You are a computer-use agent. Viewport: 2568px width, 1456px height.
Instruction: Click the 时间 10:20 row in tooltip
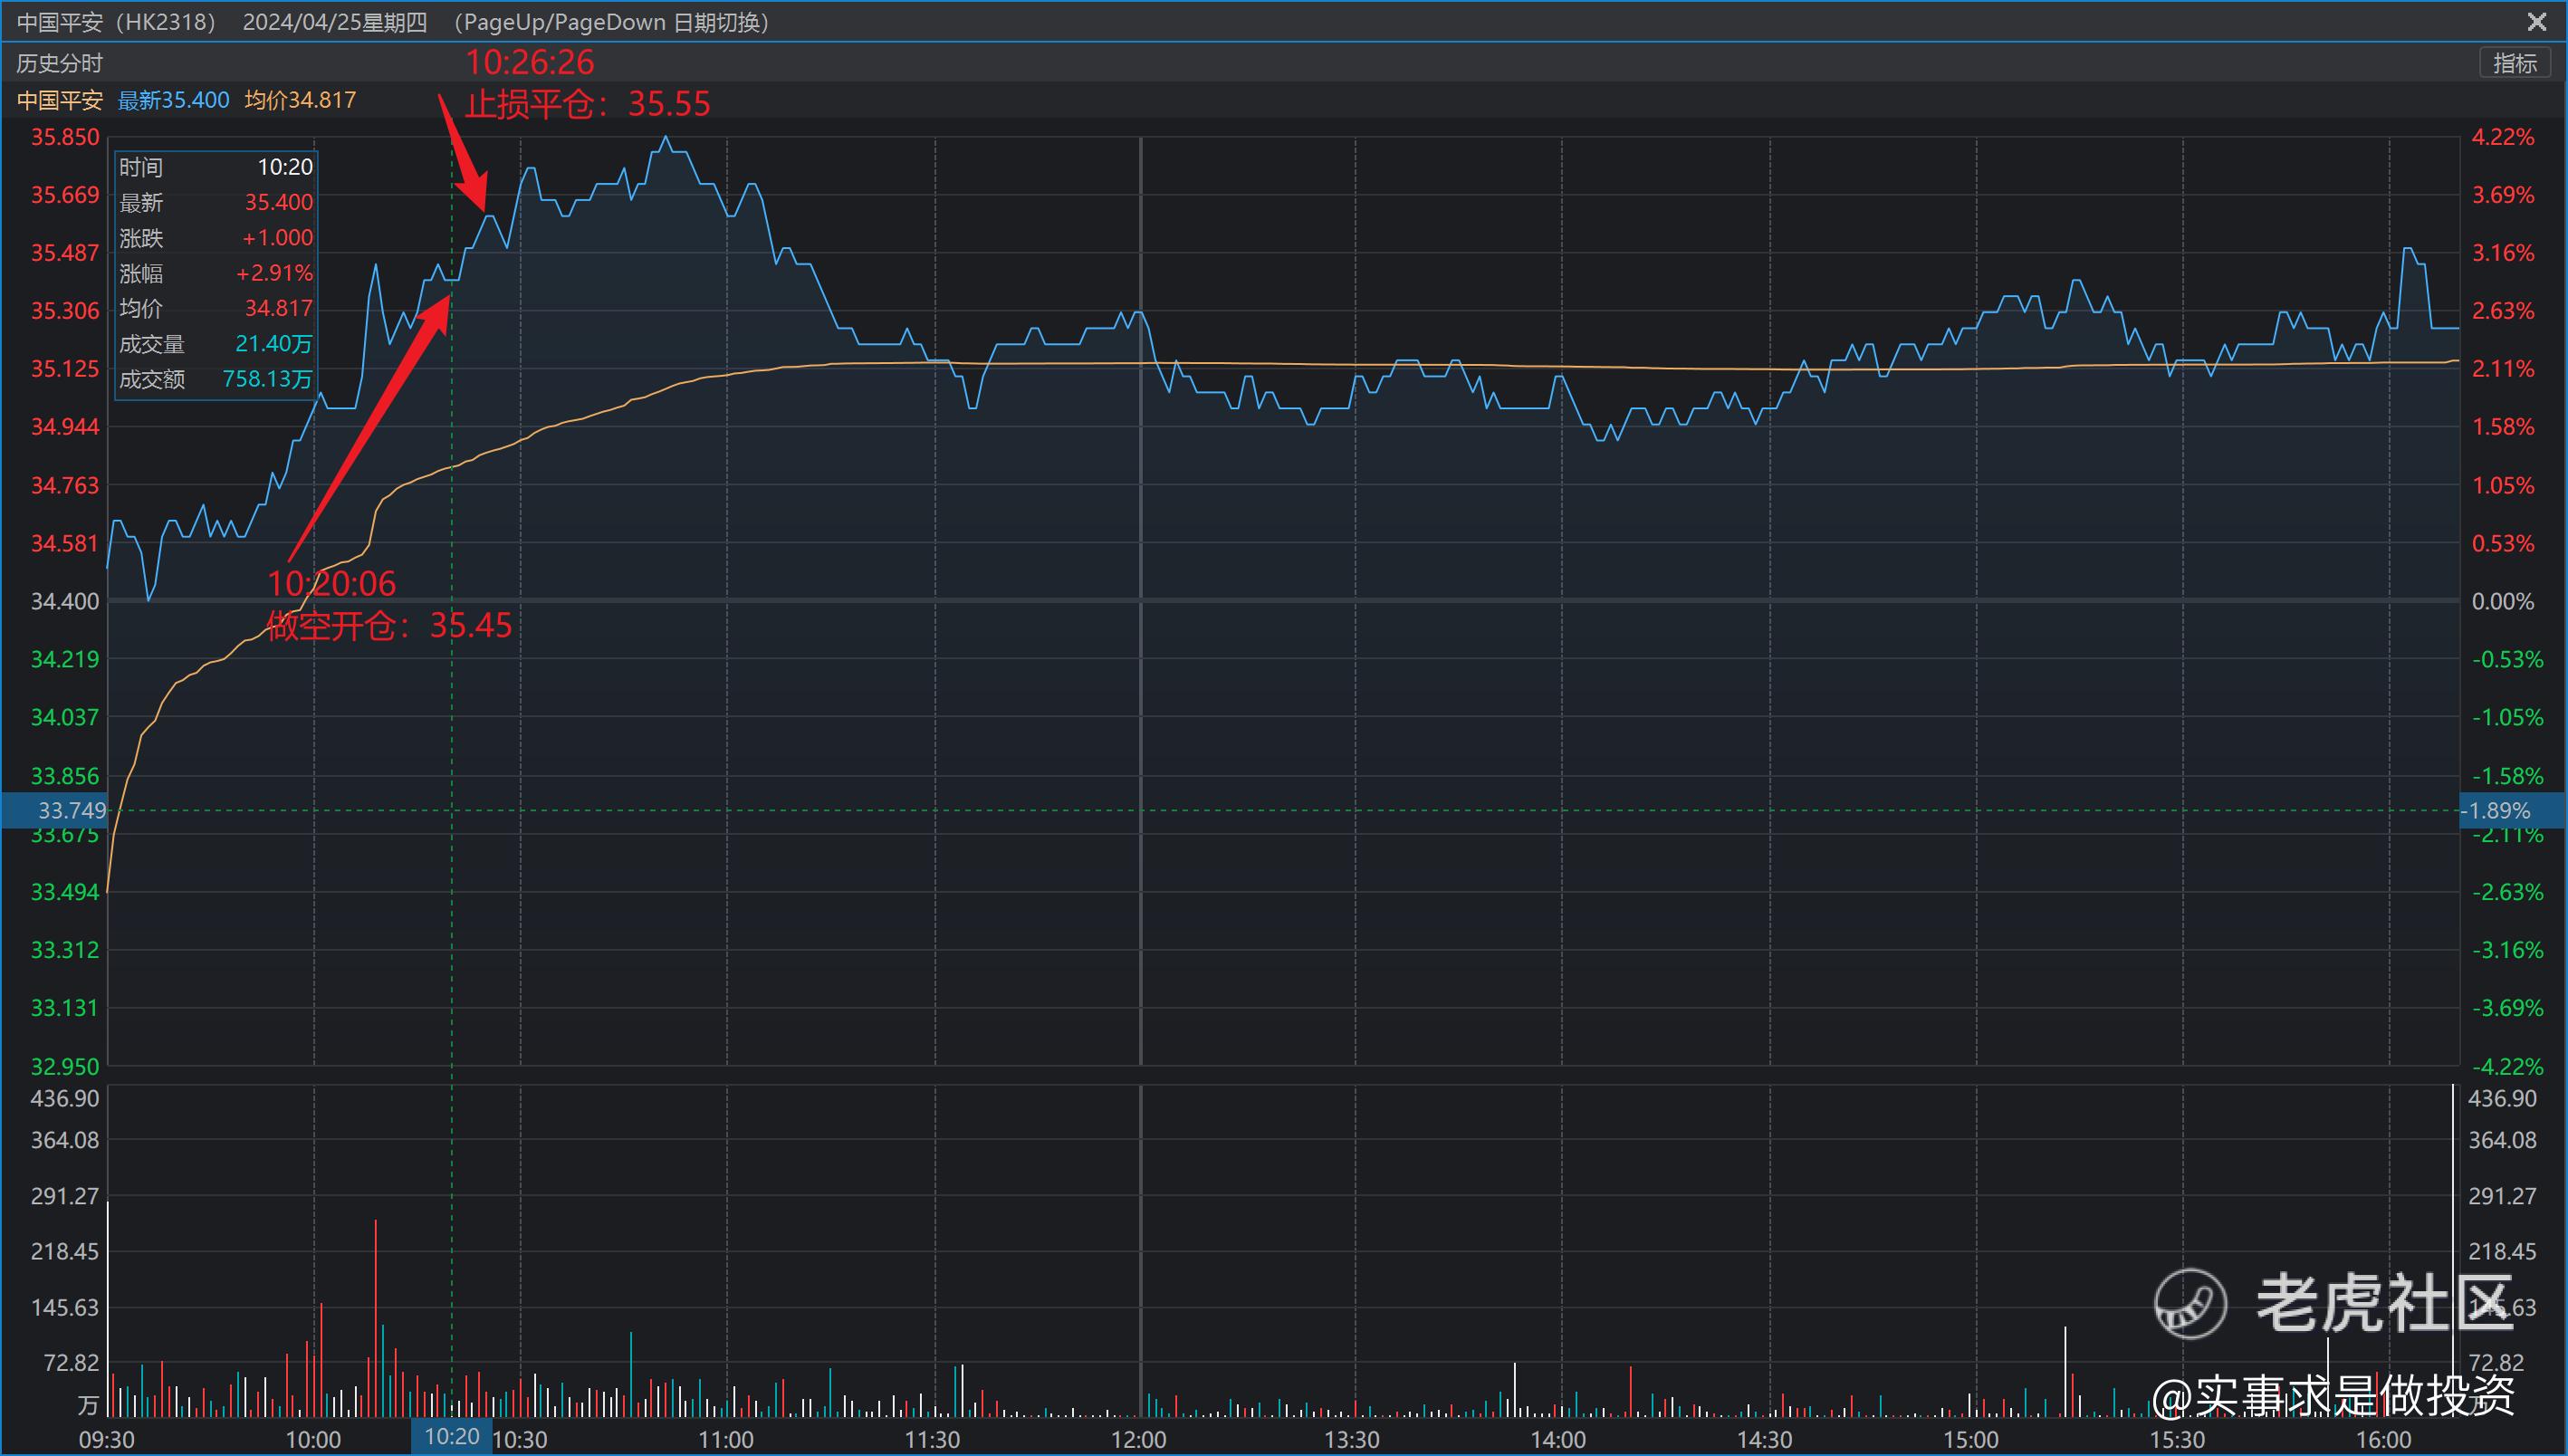click(216, 167)
